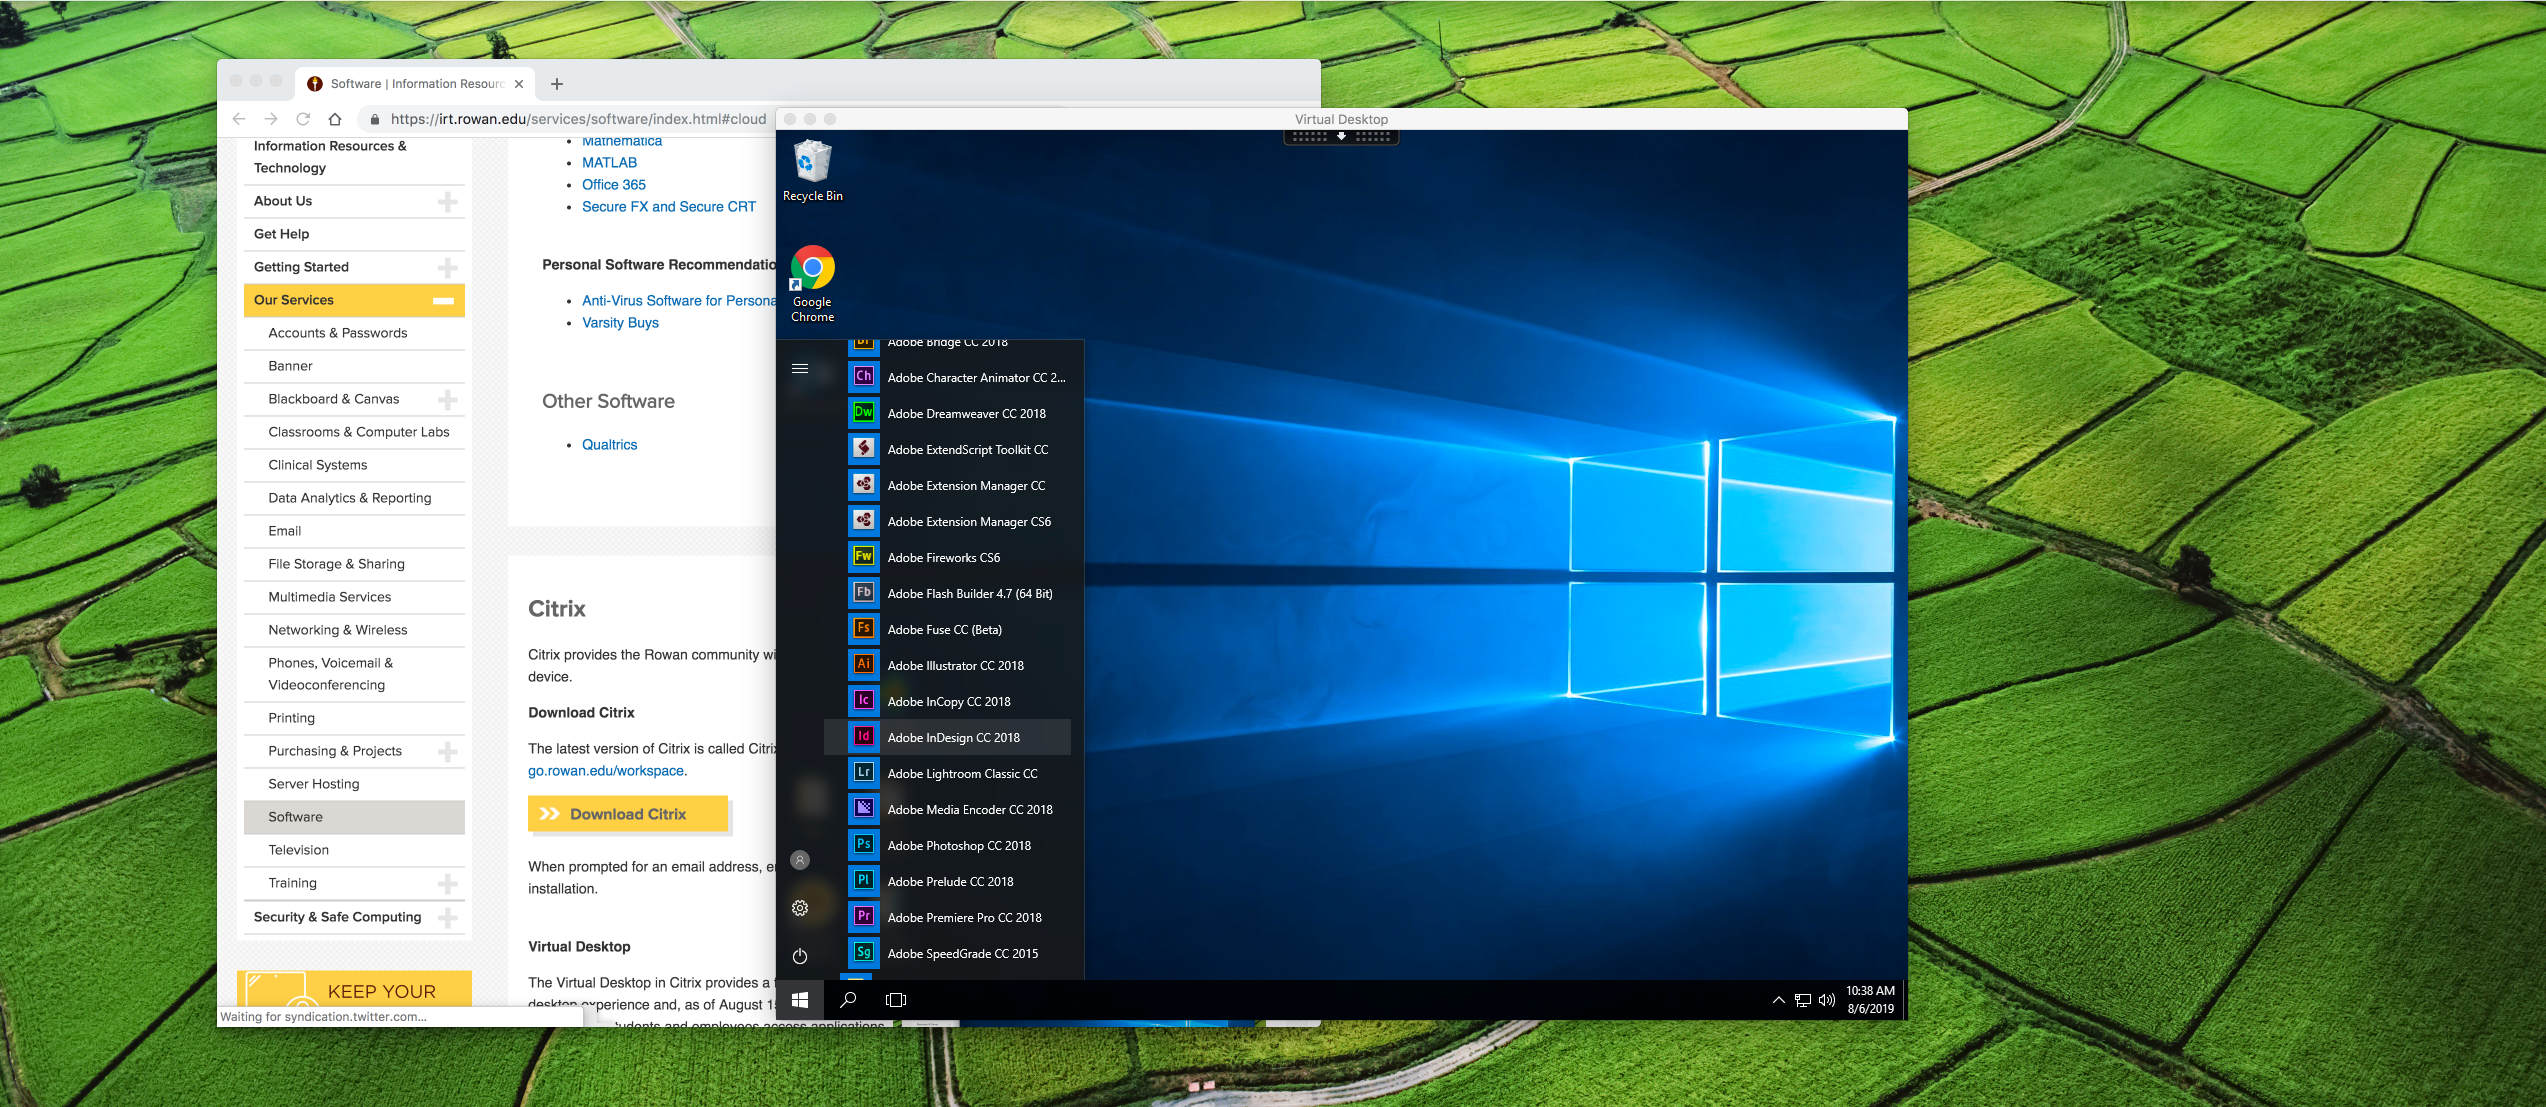Click the Chrome address bar URL

(578, 119)
